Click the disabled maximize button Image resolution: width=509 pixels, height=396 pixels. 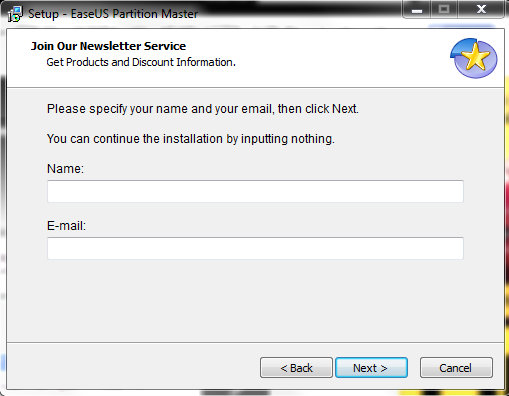444,10
